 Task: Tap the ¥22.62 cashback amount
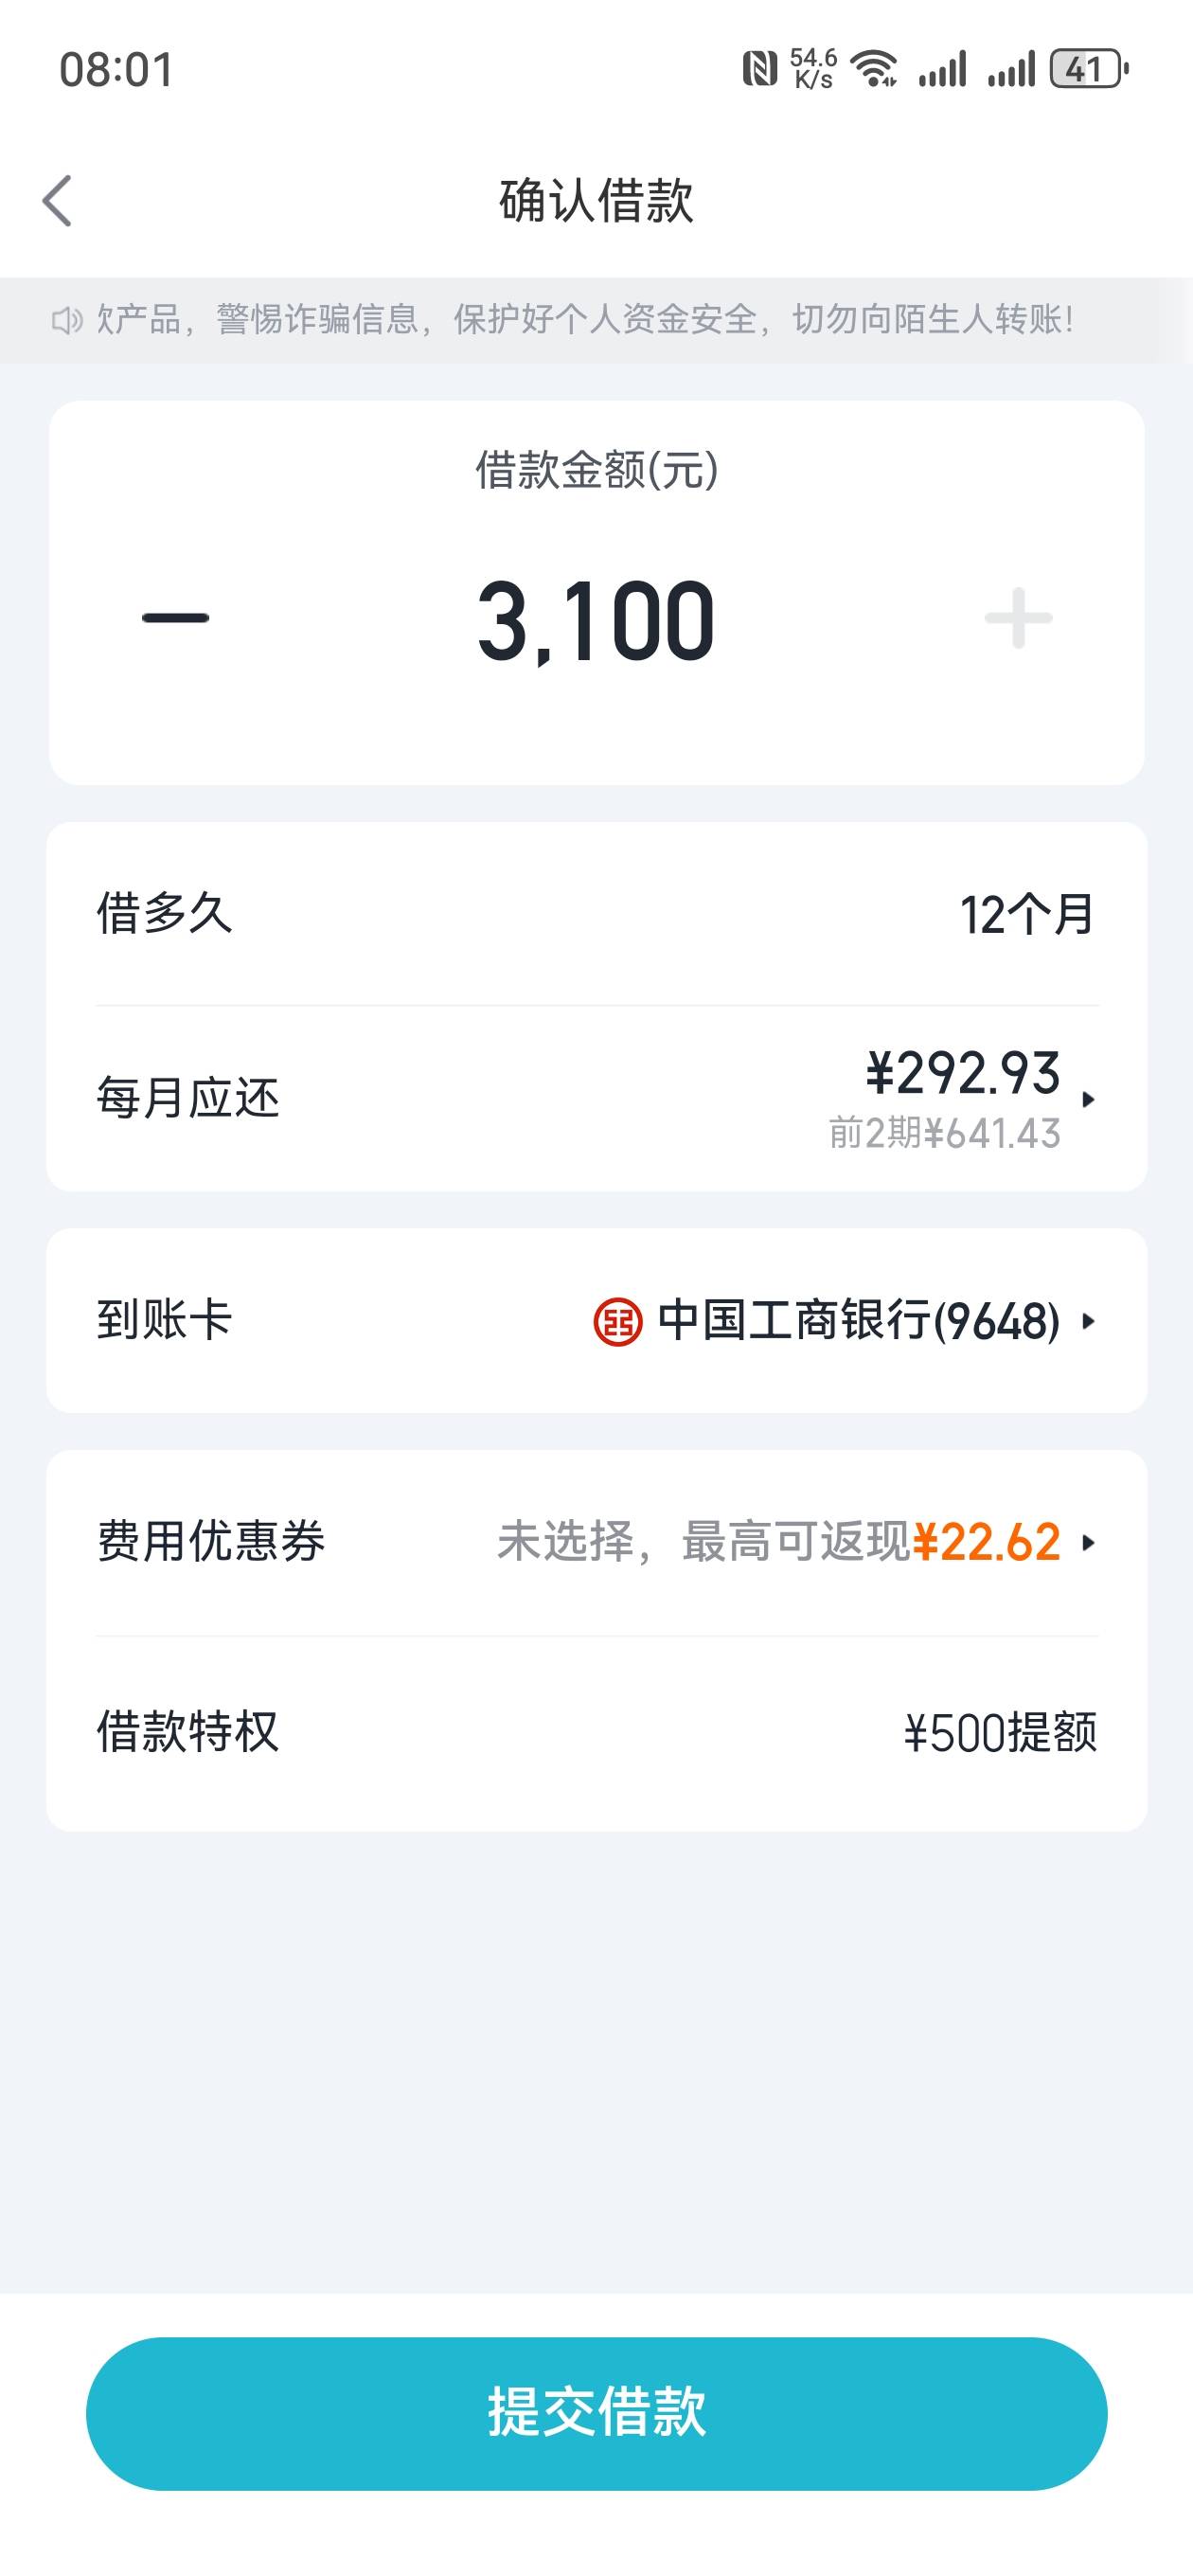click(x=987, y=1542)
